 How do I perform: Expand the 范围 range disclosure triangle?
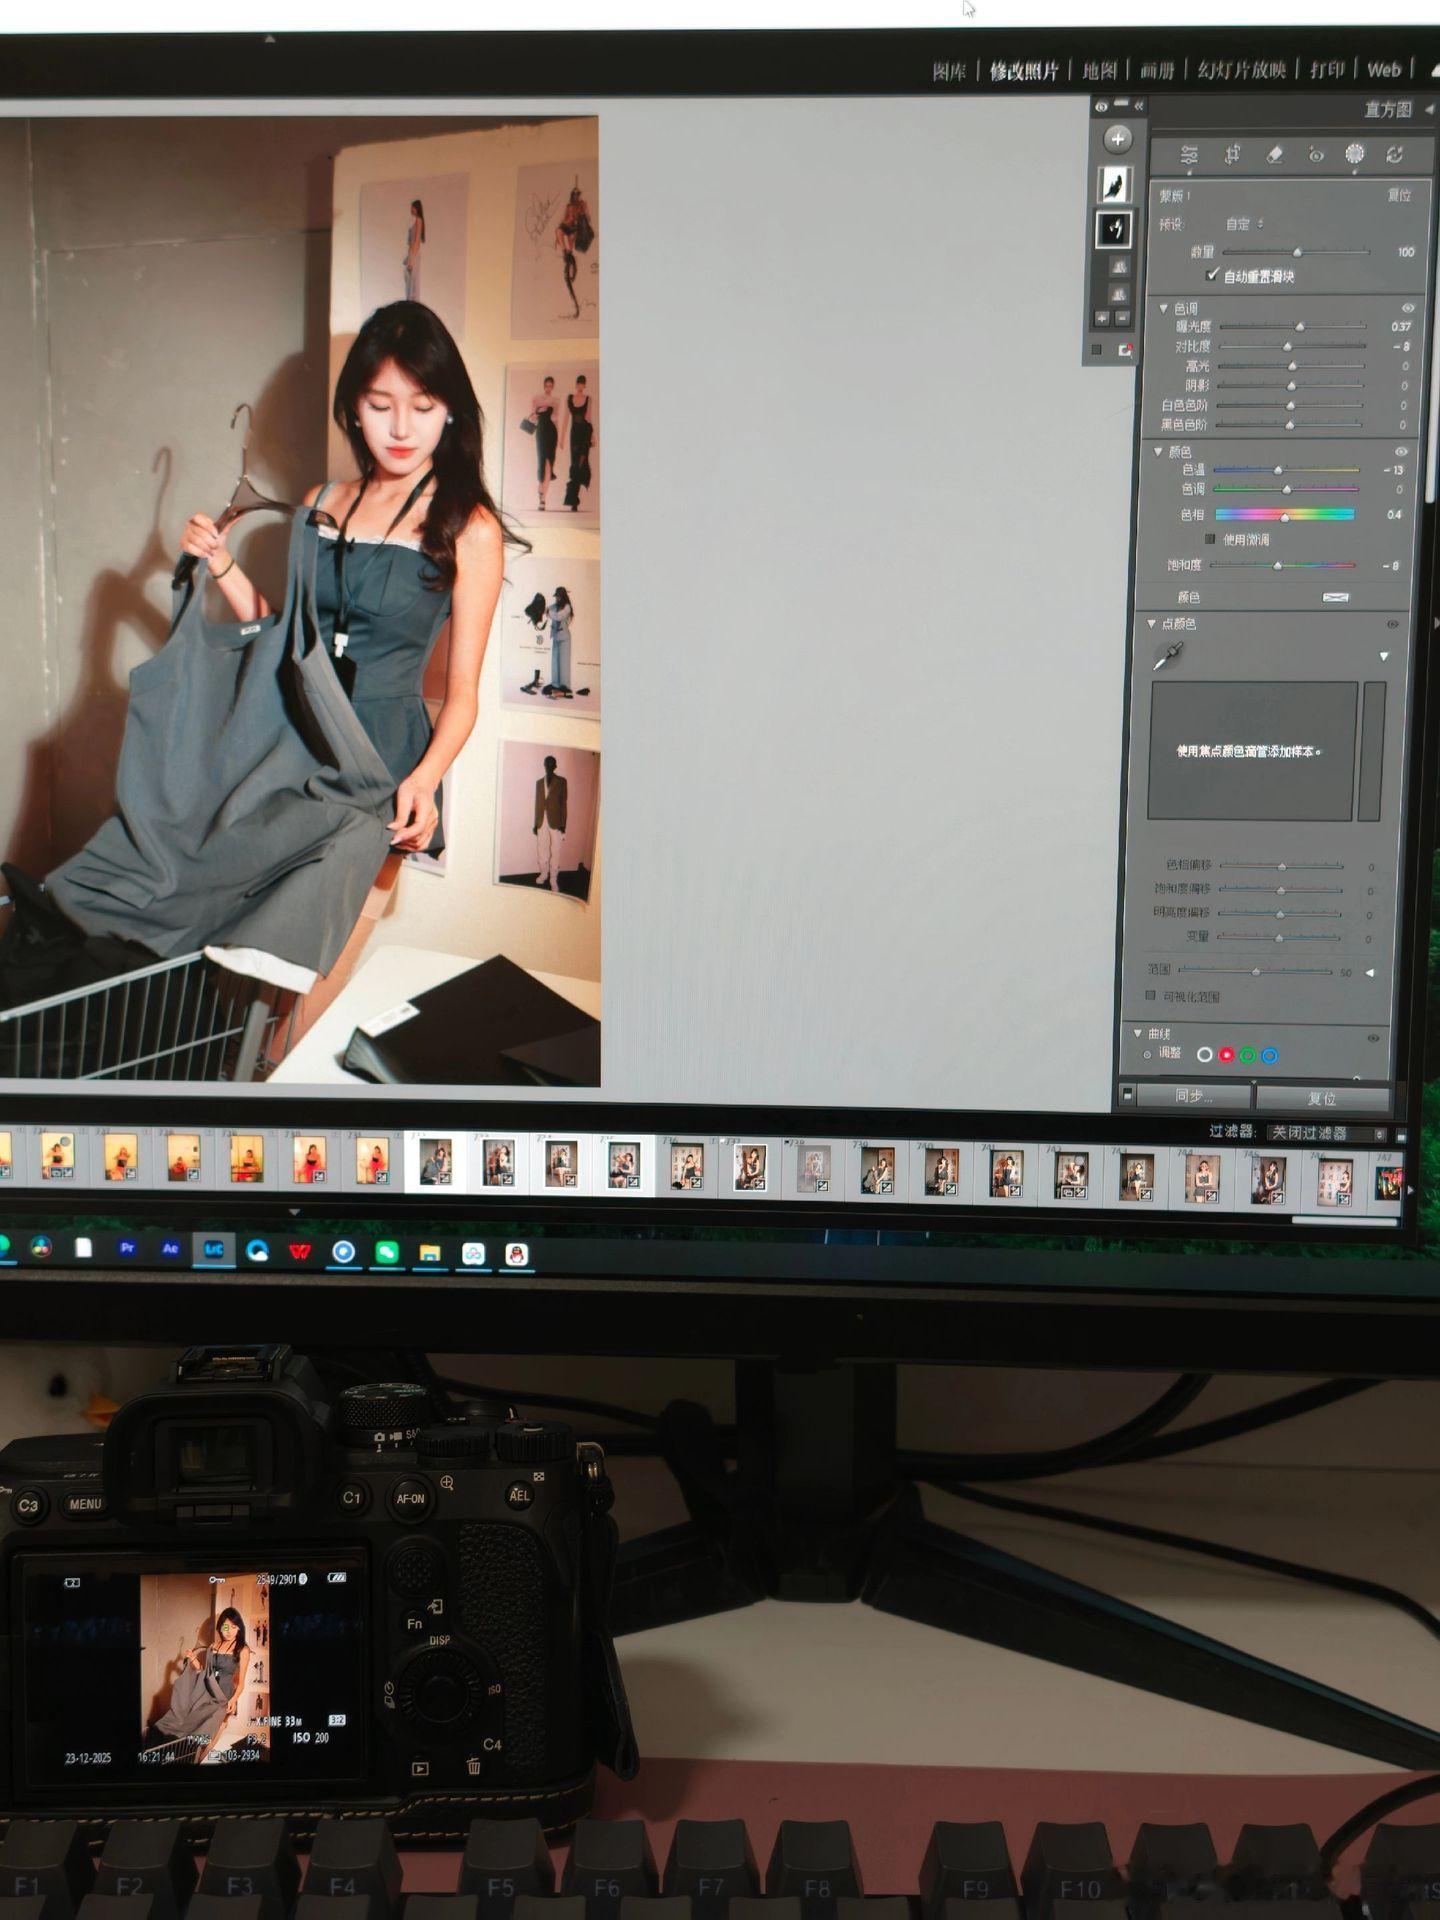click(1370, 972)
